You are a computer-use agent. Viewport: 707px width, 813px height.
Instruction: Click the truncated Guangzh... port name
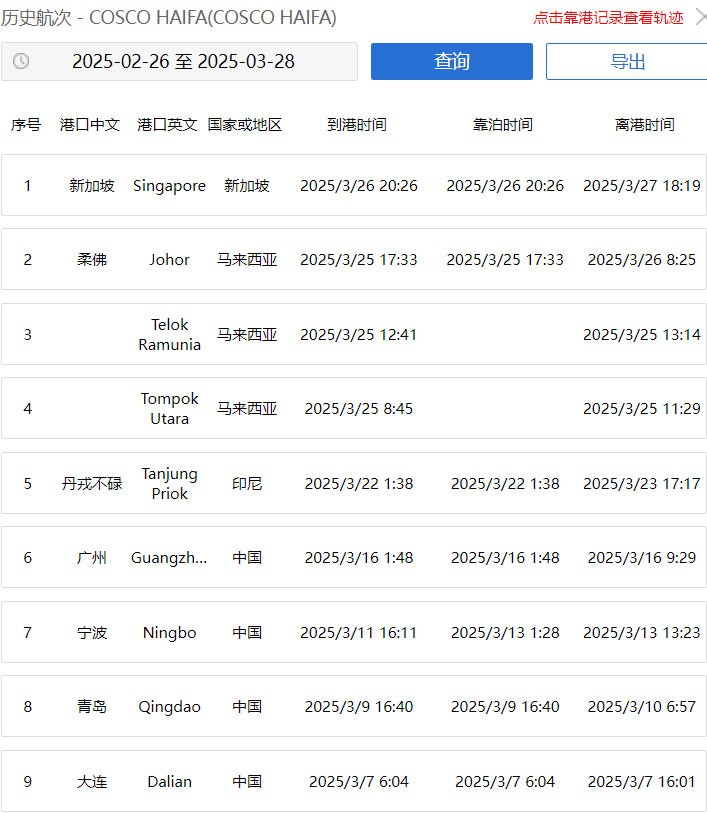click(169, 558)
